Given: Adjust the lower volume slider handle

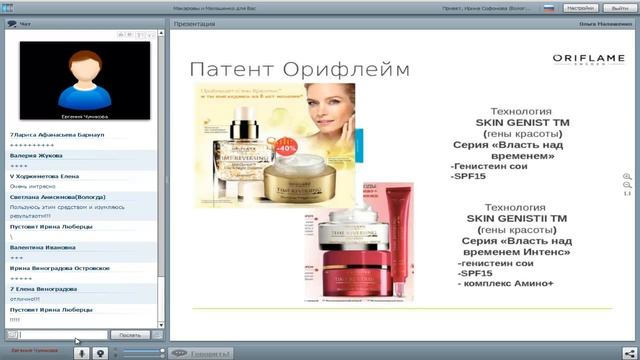Looking at the screenshot, I should coord(162,356).
